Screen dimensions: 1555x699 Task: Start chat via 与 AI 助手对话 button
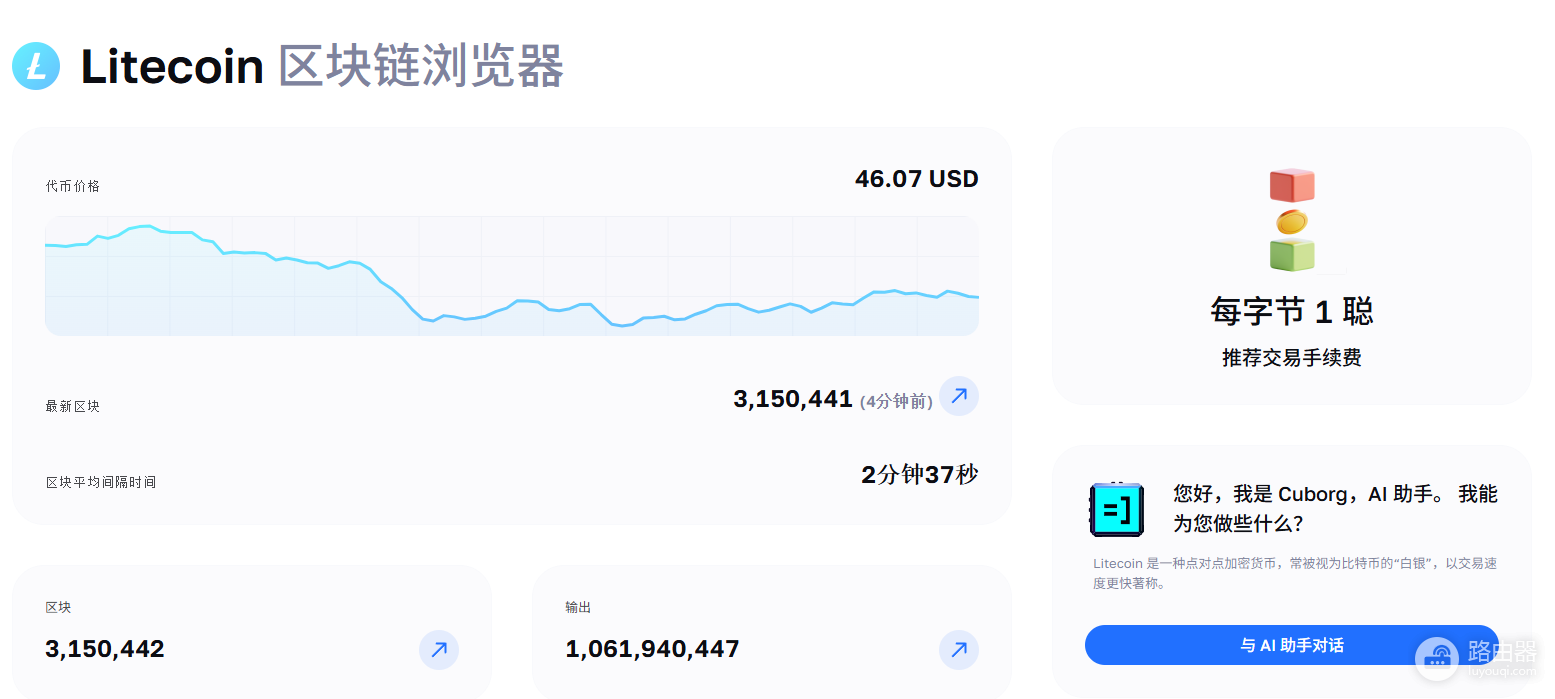(1291, 645)
